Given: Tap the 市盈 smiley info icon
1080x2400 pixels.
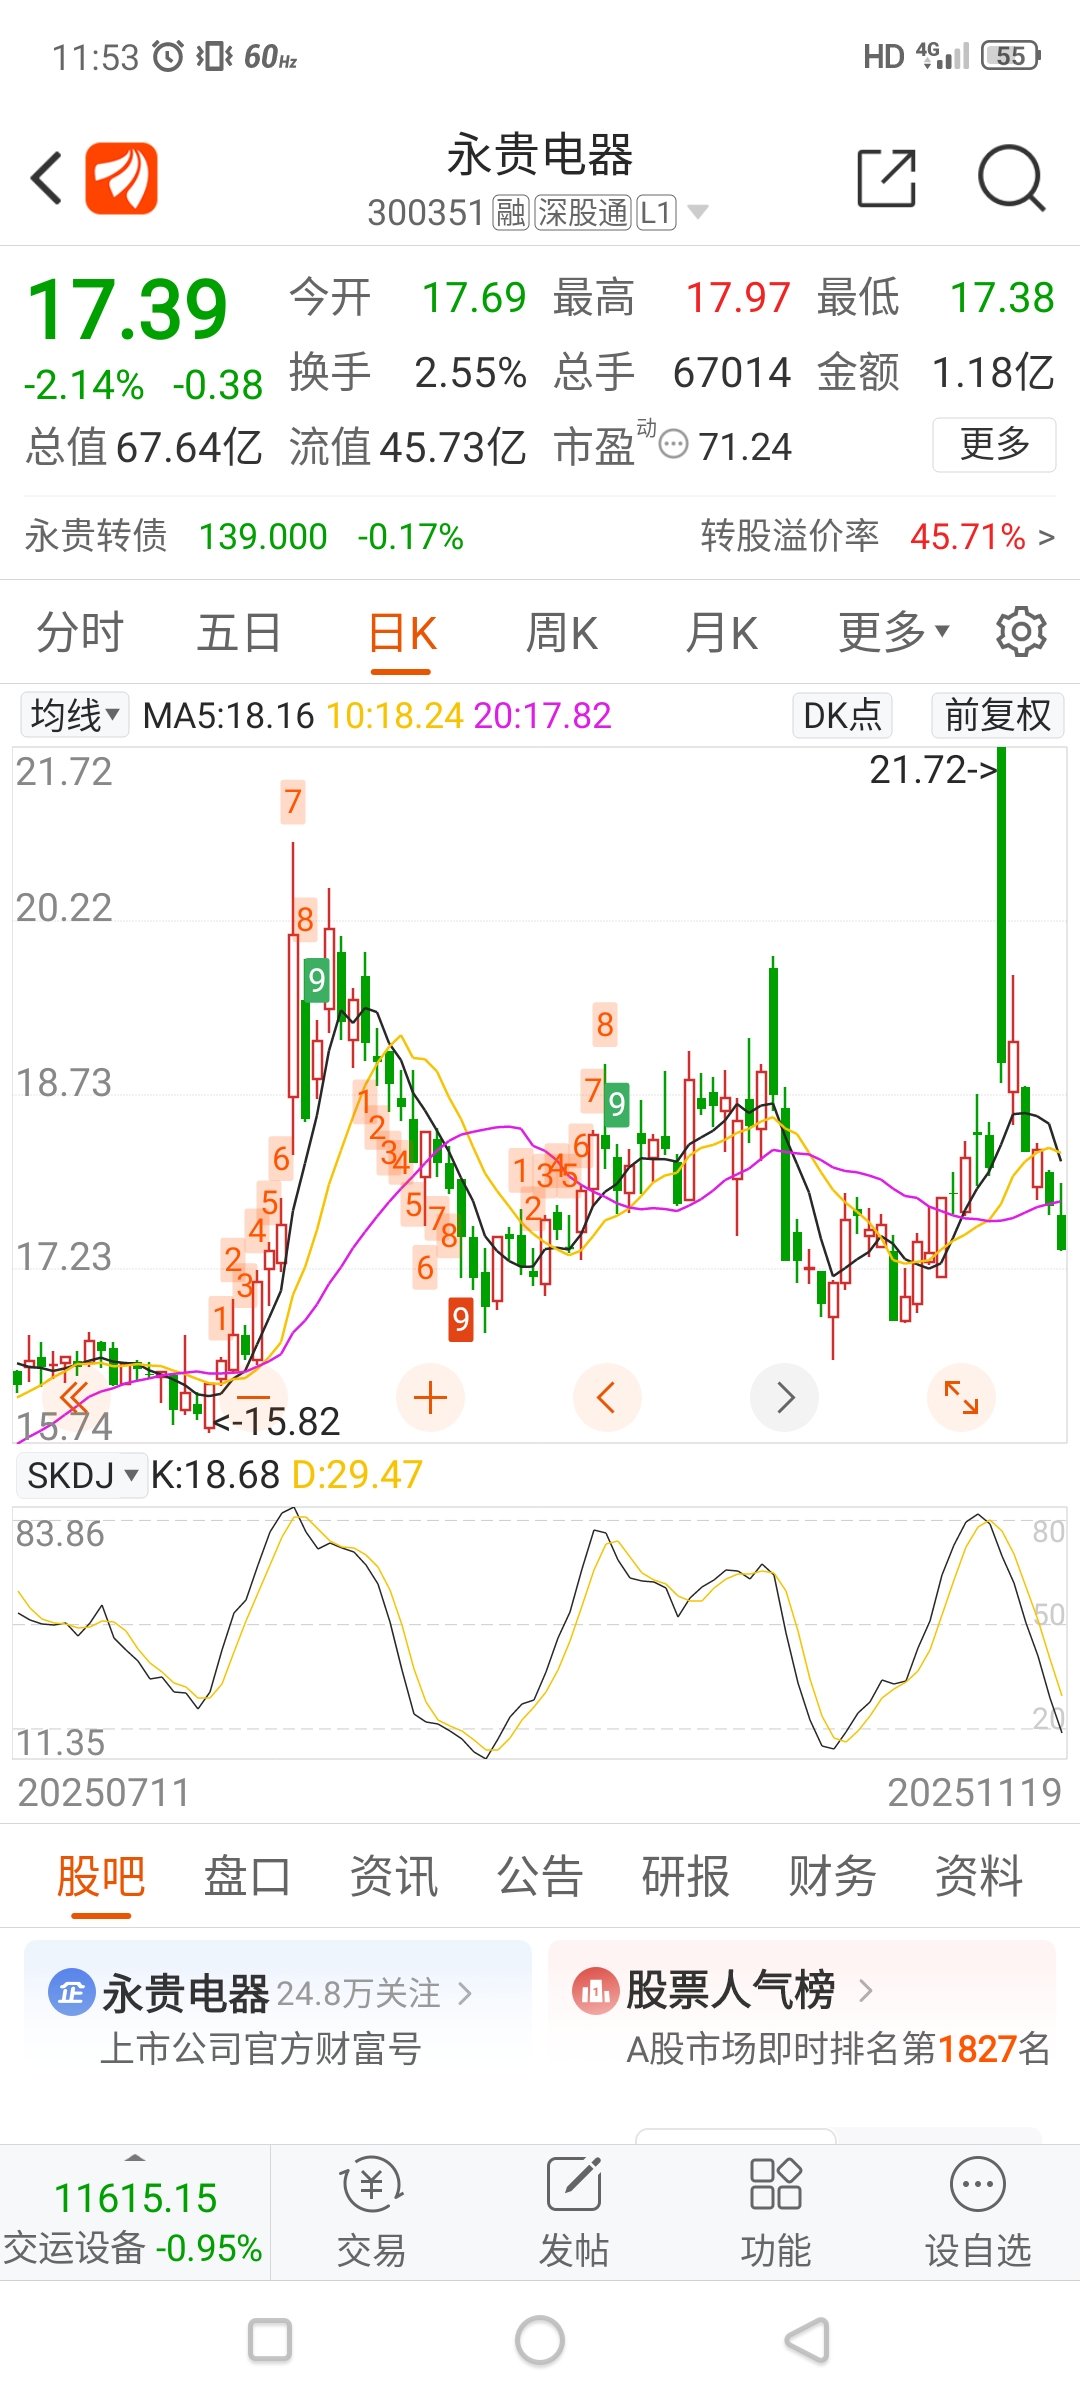Looking at the screenshot, I should 675,444.
